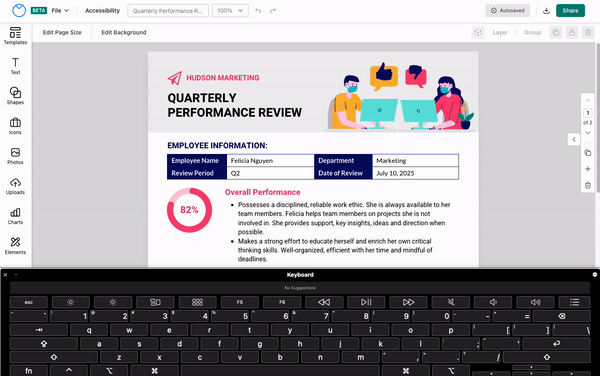Screen dimensions: 600x376
Task: Redo the last action
Action: pyautogui.click(x=273, y=11)
